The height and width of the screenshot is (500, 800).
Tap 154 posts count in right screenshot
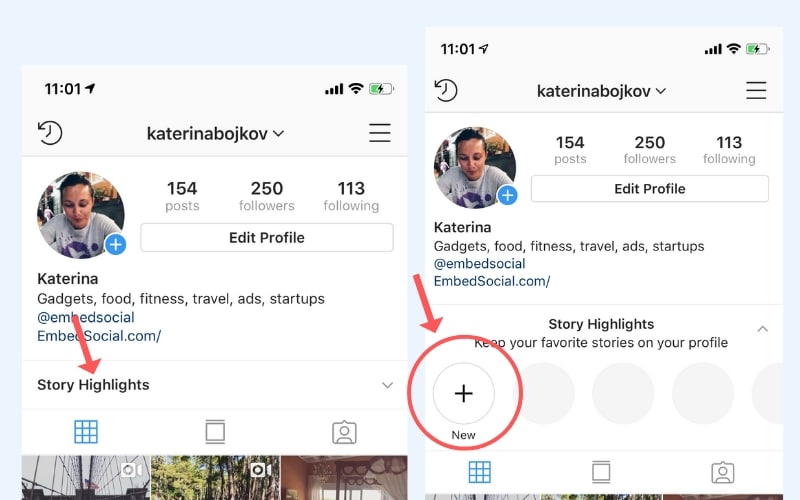tap(570, 150)
